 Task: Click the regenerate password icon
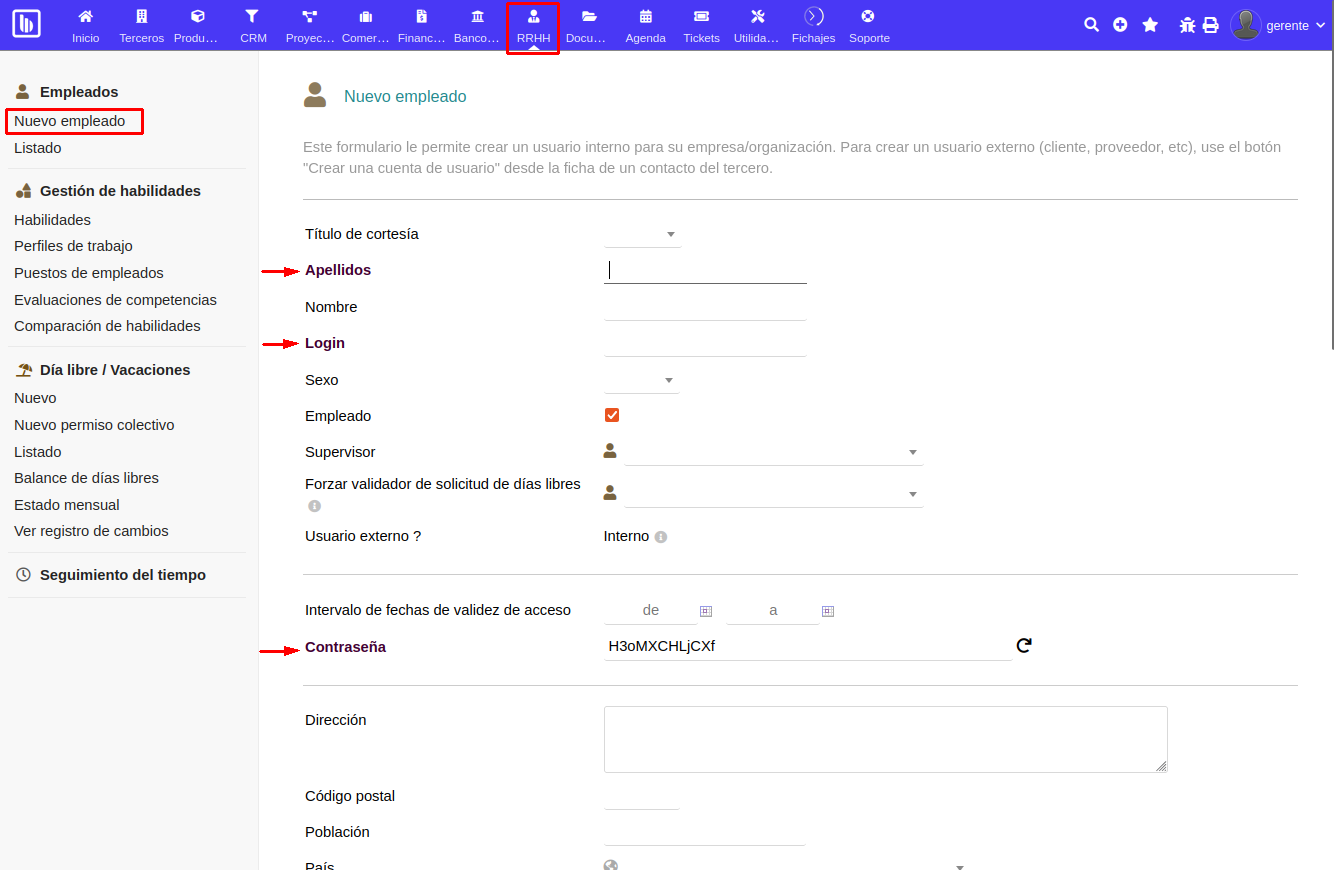tap(1023, 646)
